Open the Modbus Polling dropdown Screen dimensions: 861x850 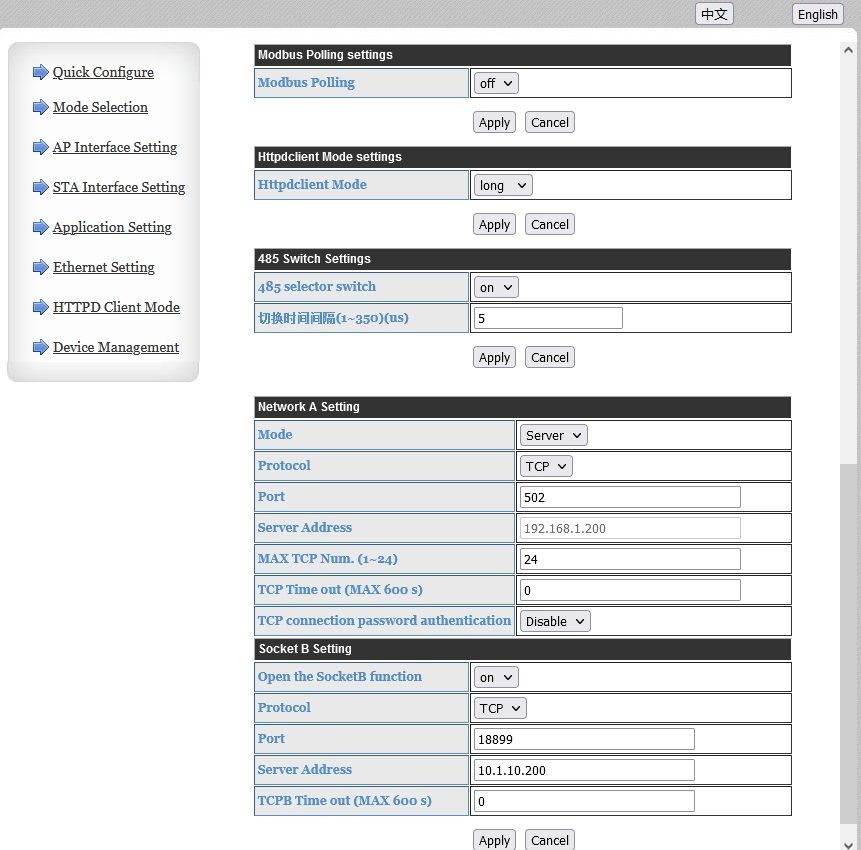tap(496, 83)
